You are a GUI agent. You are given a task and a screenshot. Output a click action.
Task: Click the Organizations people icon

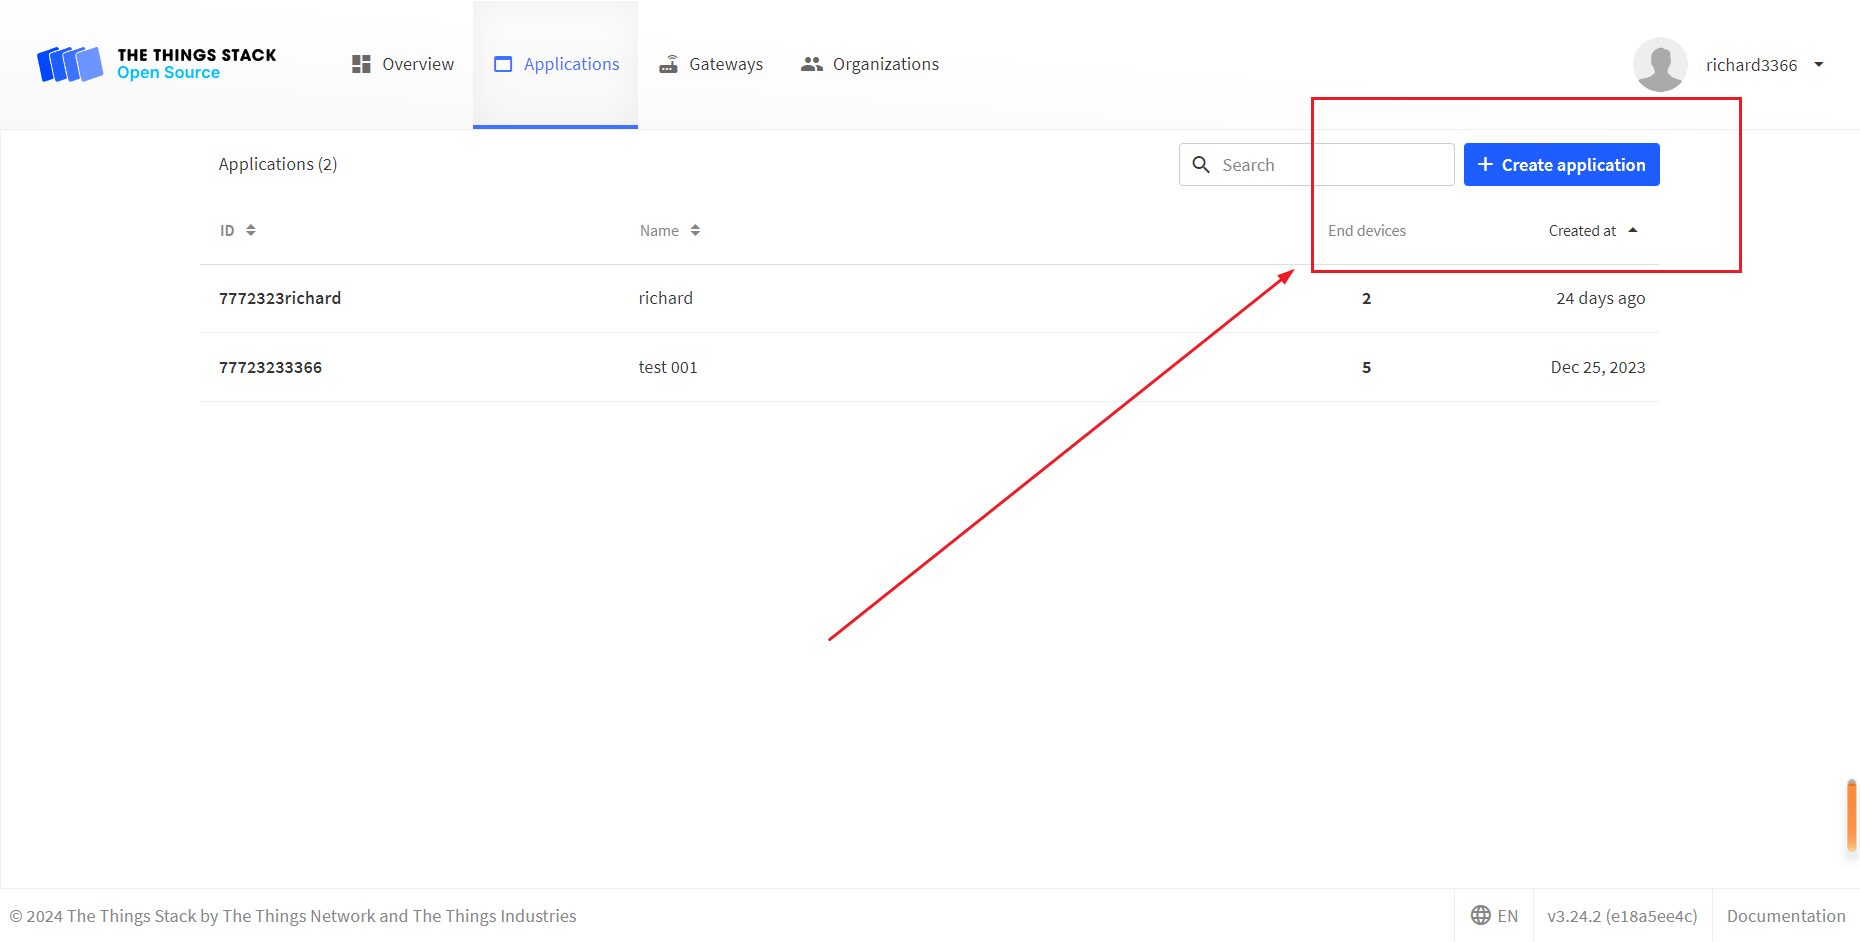point(811,64)
